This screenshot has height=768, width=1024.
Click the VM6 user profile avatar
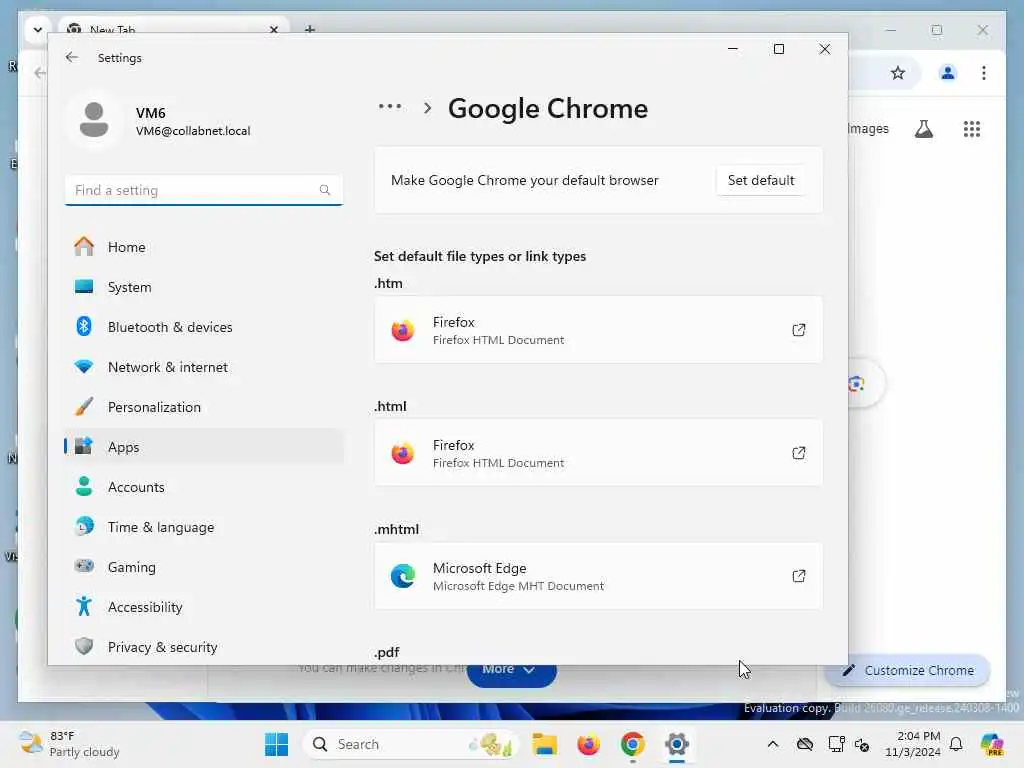tap(94, 120)
